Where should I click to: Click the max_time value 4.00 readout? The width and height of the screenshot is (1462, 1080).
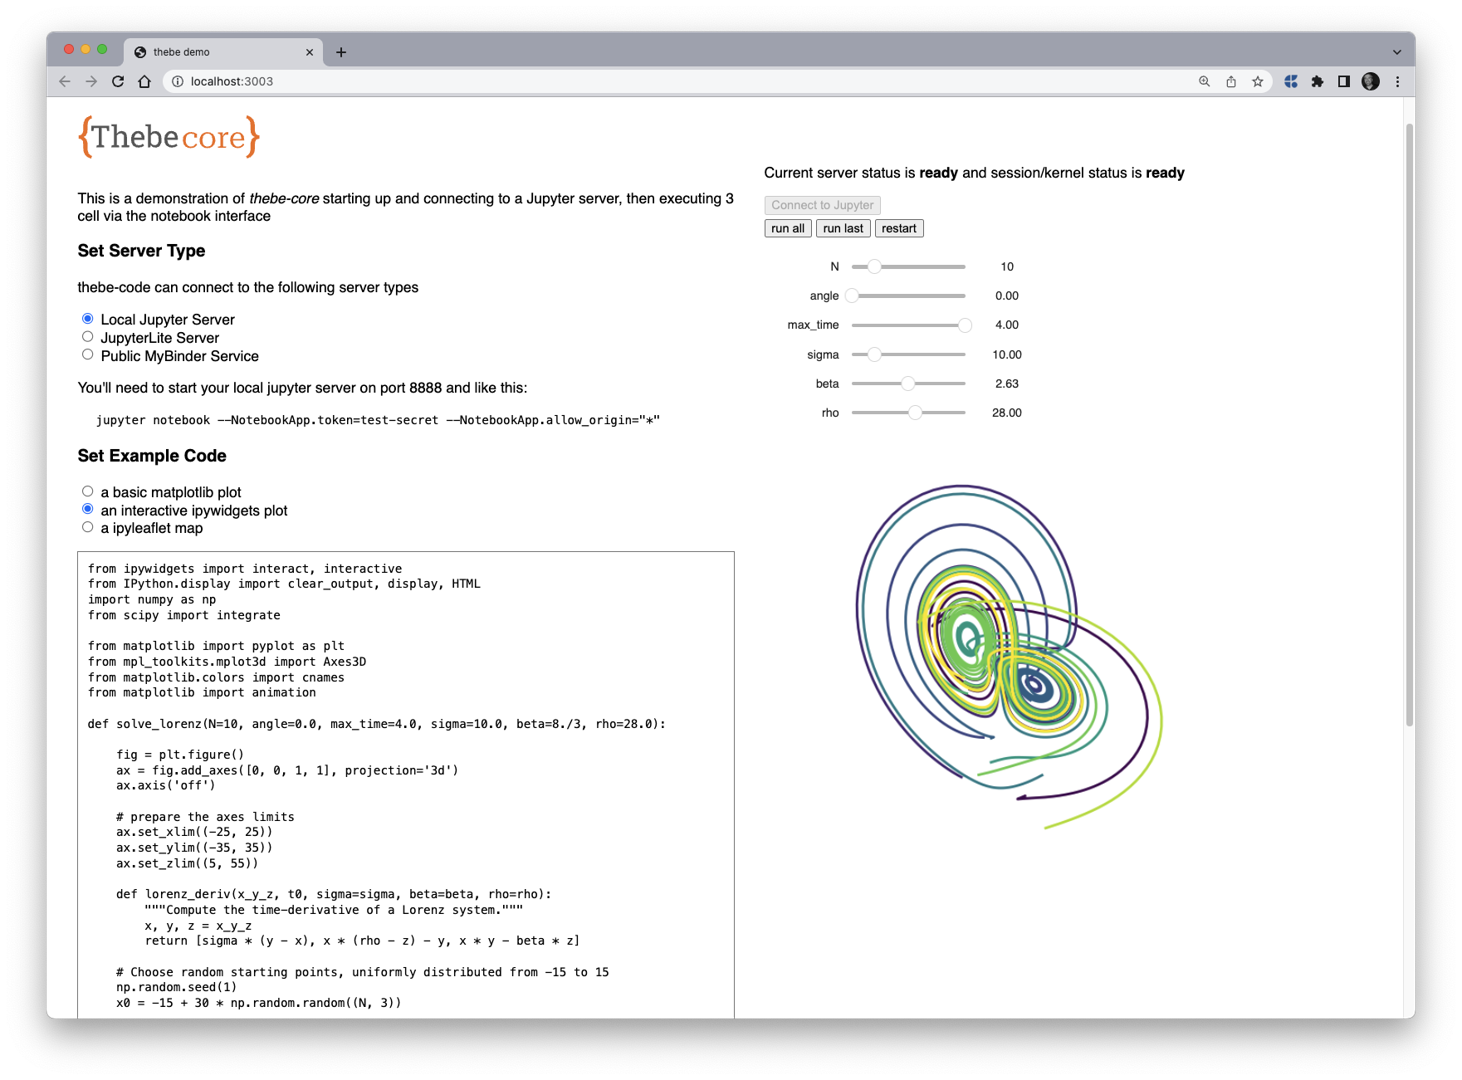[1007, 325]
